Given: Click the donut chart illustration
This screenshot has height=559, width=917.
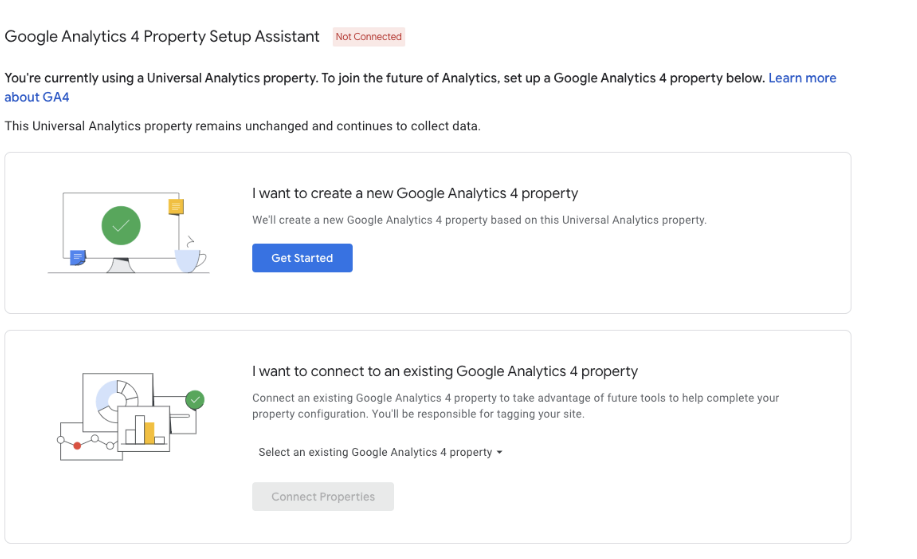Looking at the screenshot, I should (x=117, y=401).
